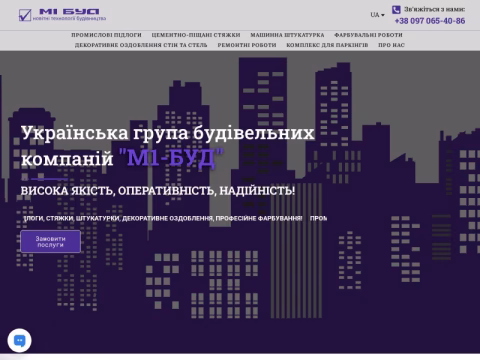
Task: Click the scrolling services ticker text
Action: [175, 218]
